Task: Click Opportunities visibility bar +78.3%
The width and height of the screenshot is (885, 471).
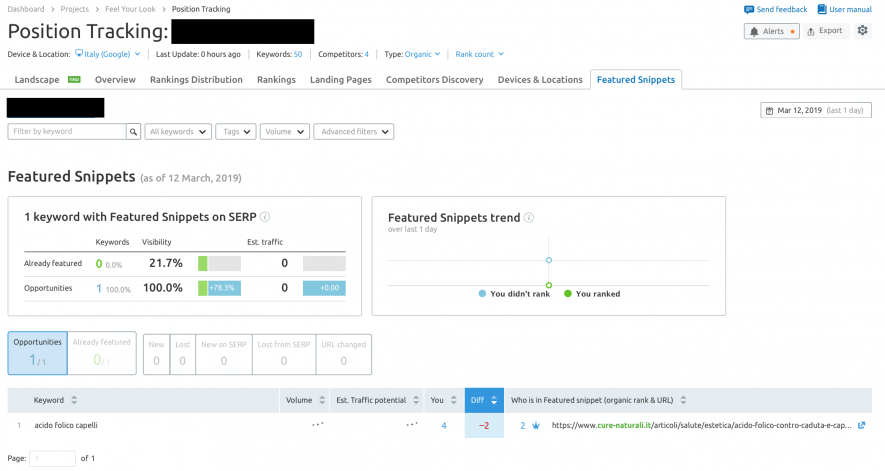Action: click(220, 288)
